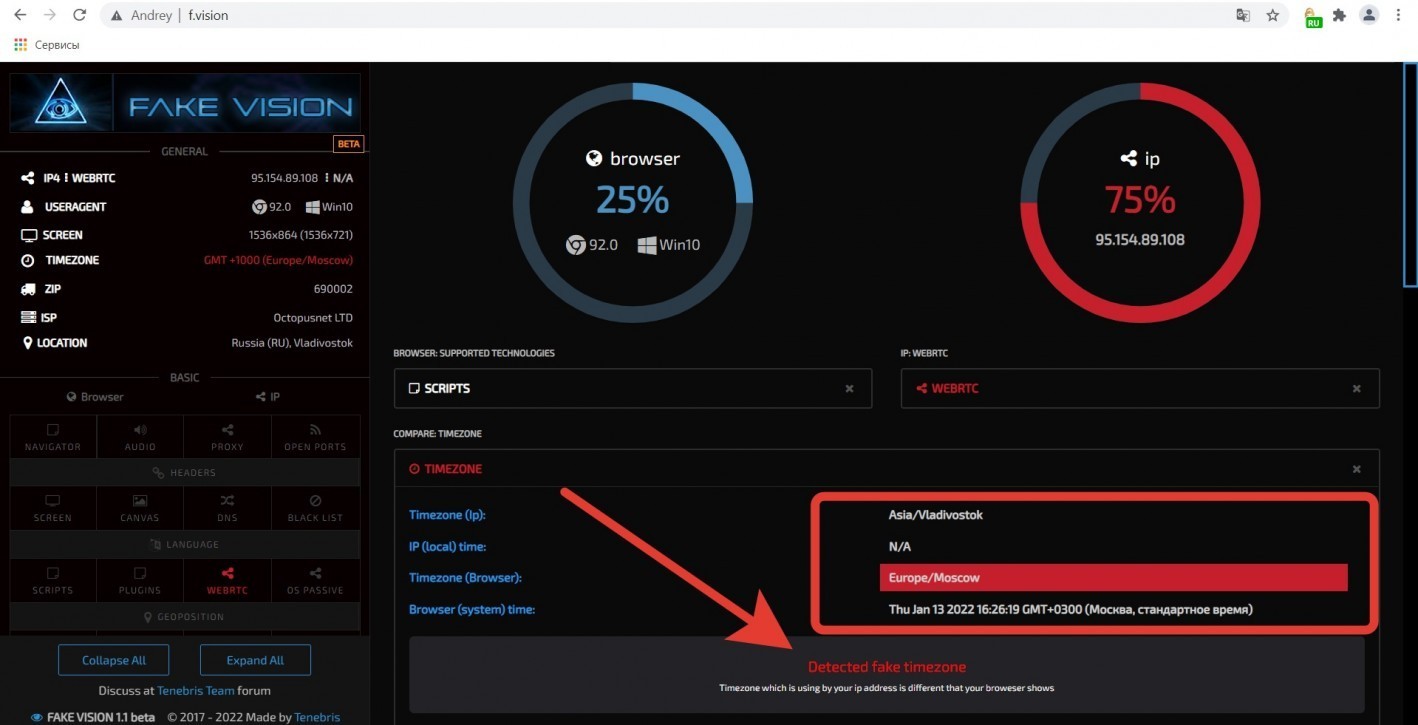Viewport: 1418px width, 725px height.
Task: Bookmark this page with the star
Action: (1272, 16)
